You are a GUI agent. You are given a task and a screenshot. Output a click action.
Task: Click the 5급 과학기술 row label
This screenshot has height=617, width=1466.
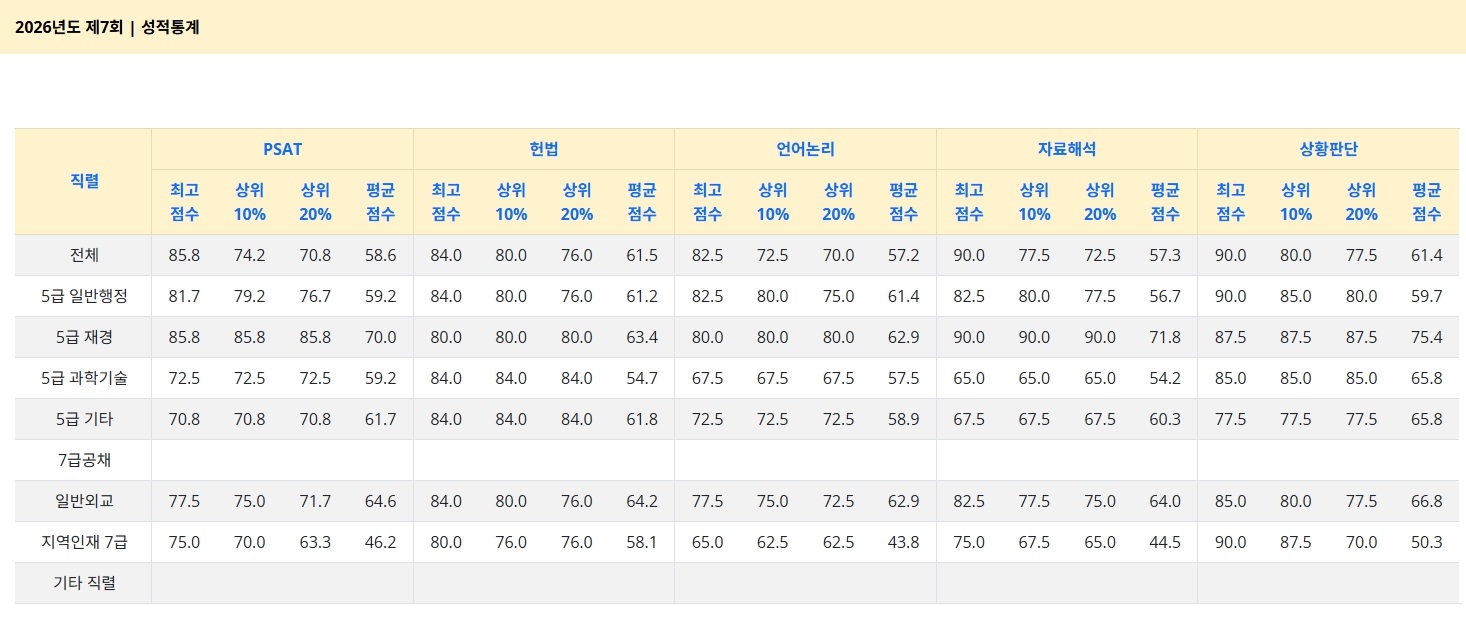point(84,378)
